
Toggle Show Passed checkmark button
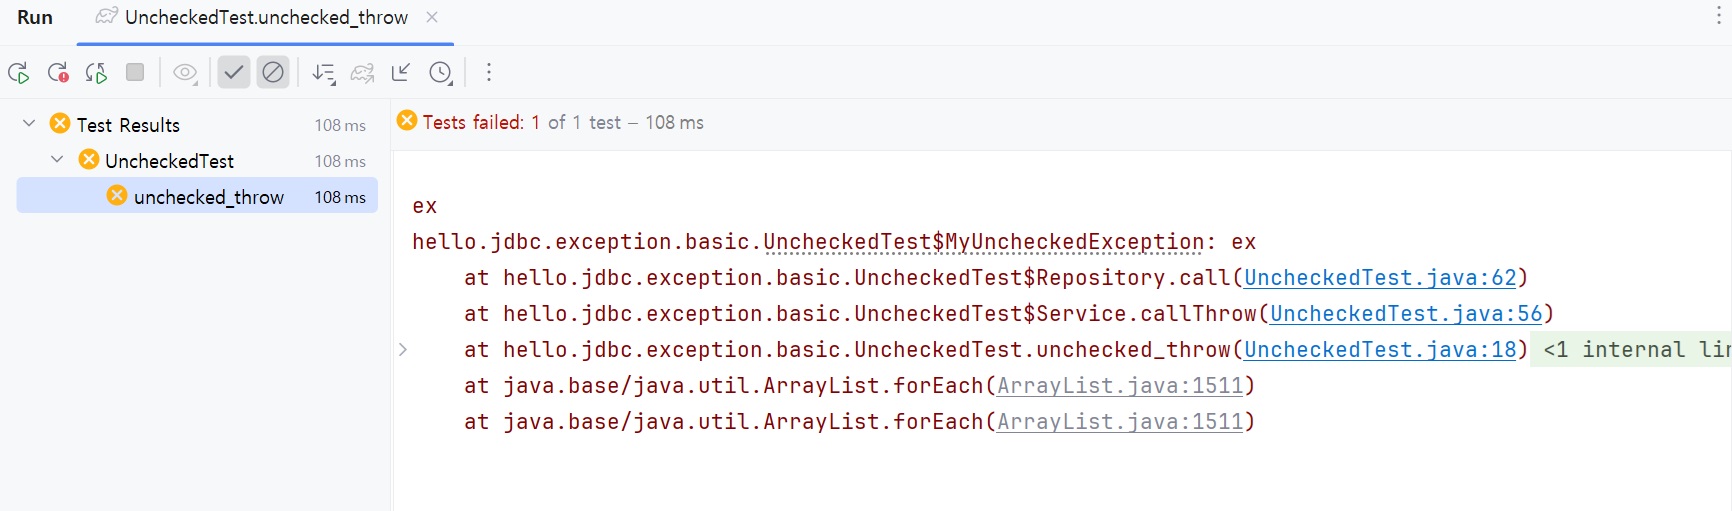(x=233, y=73)
